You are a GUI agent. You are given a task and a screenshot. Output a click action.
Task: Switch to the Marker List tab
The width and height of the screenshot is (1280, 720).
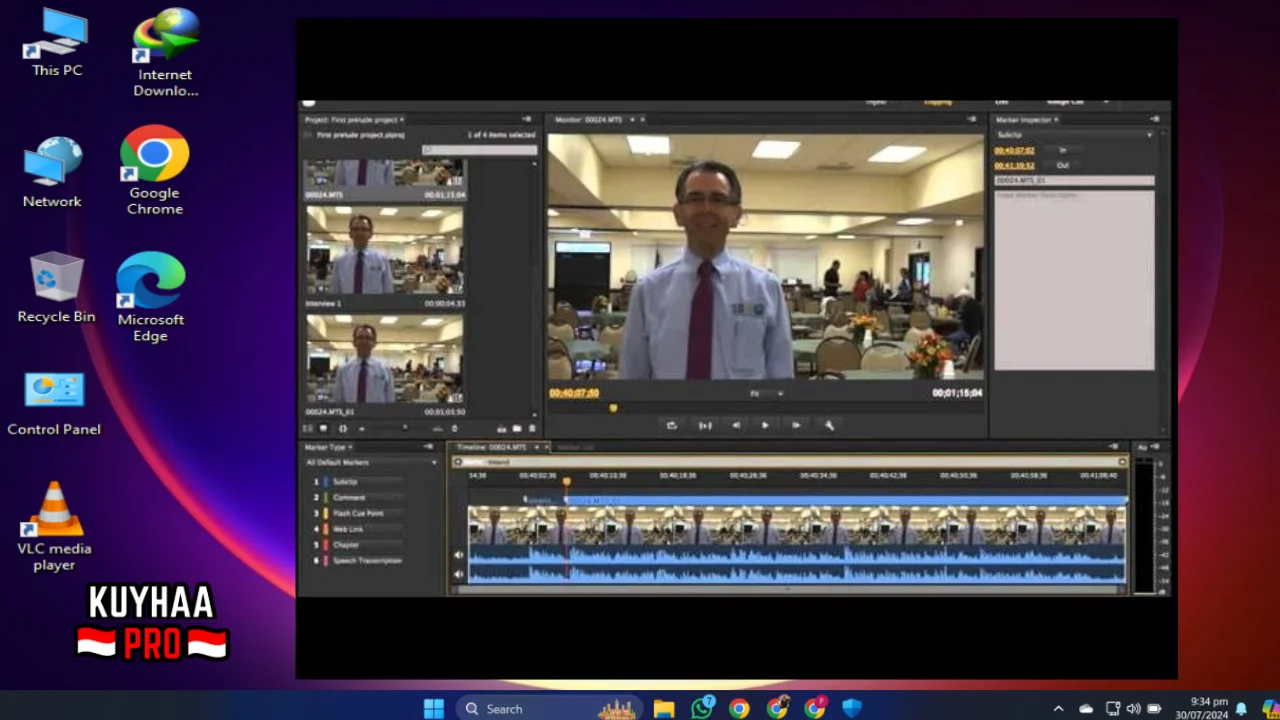coord(575,447)
